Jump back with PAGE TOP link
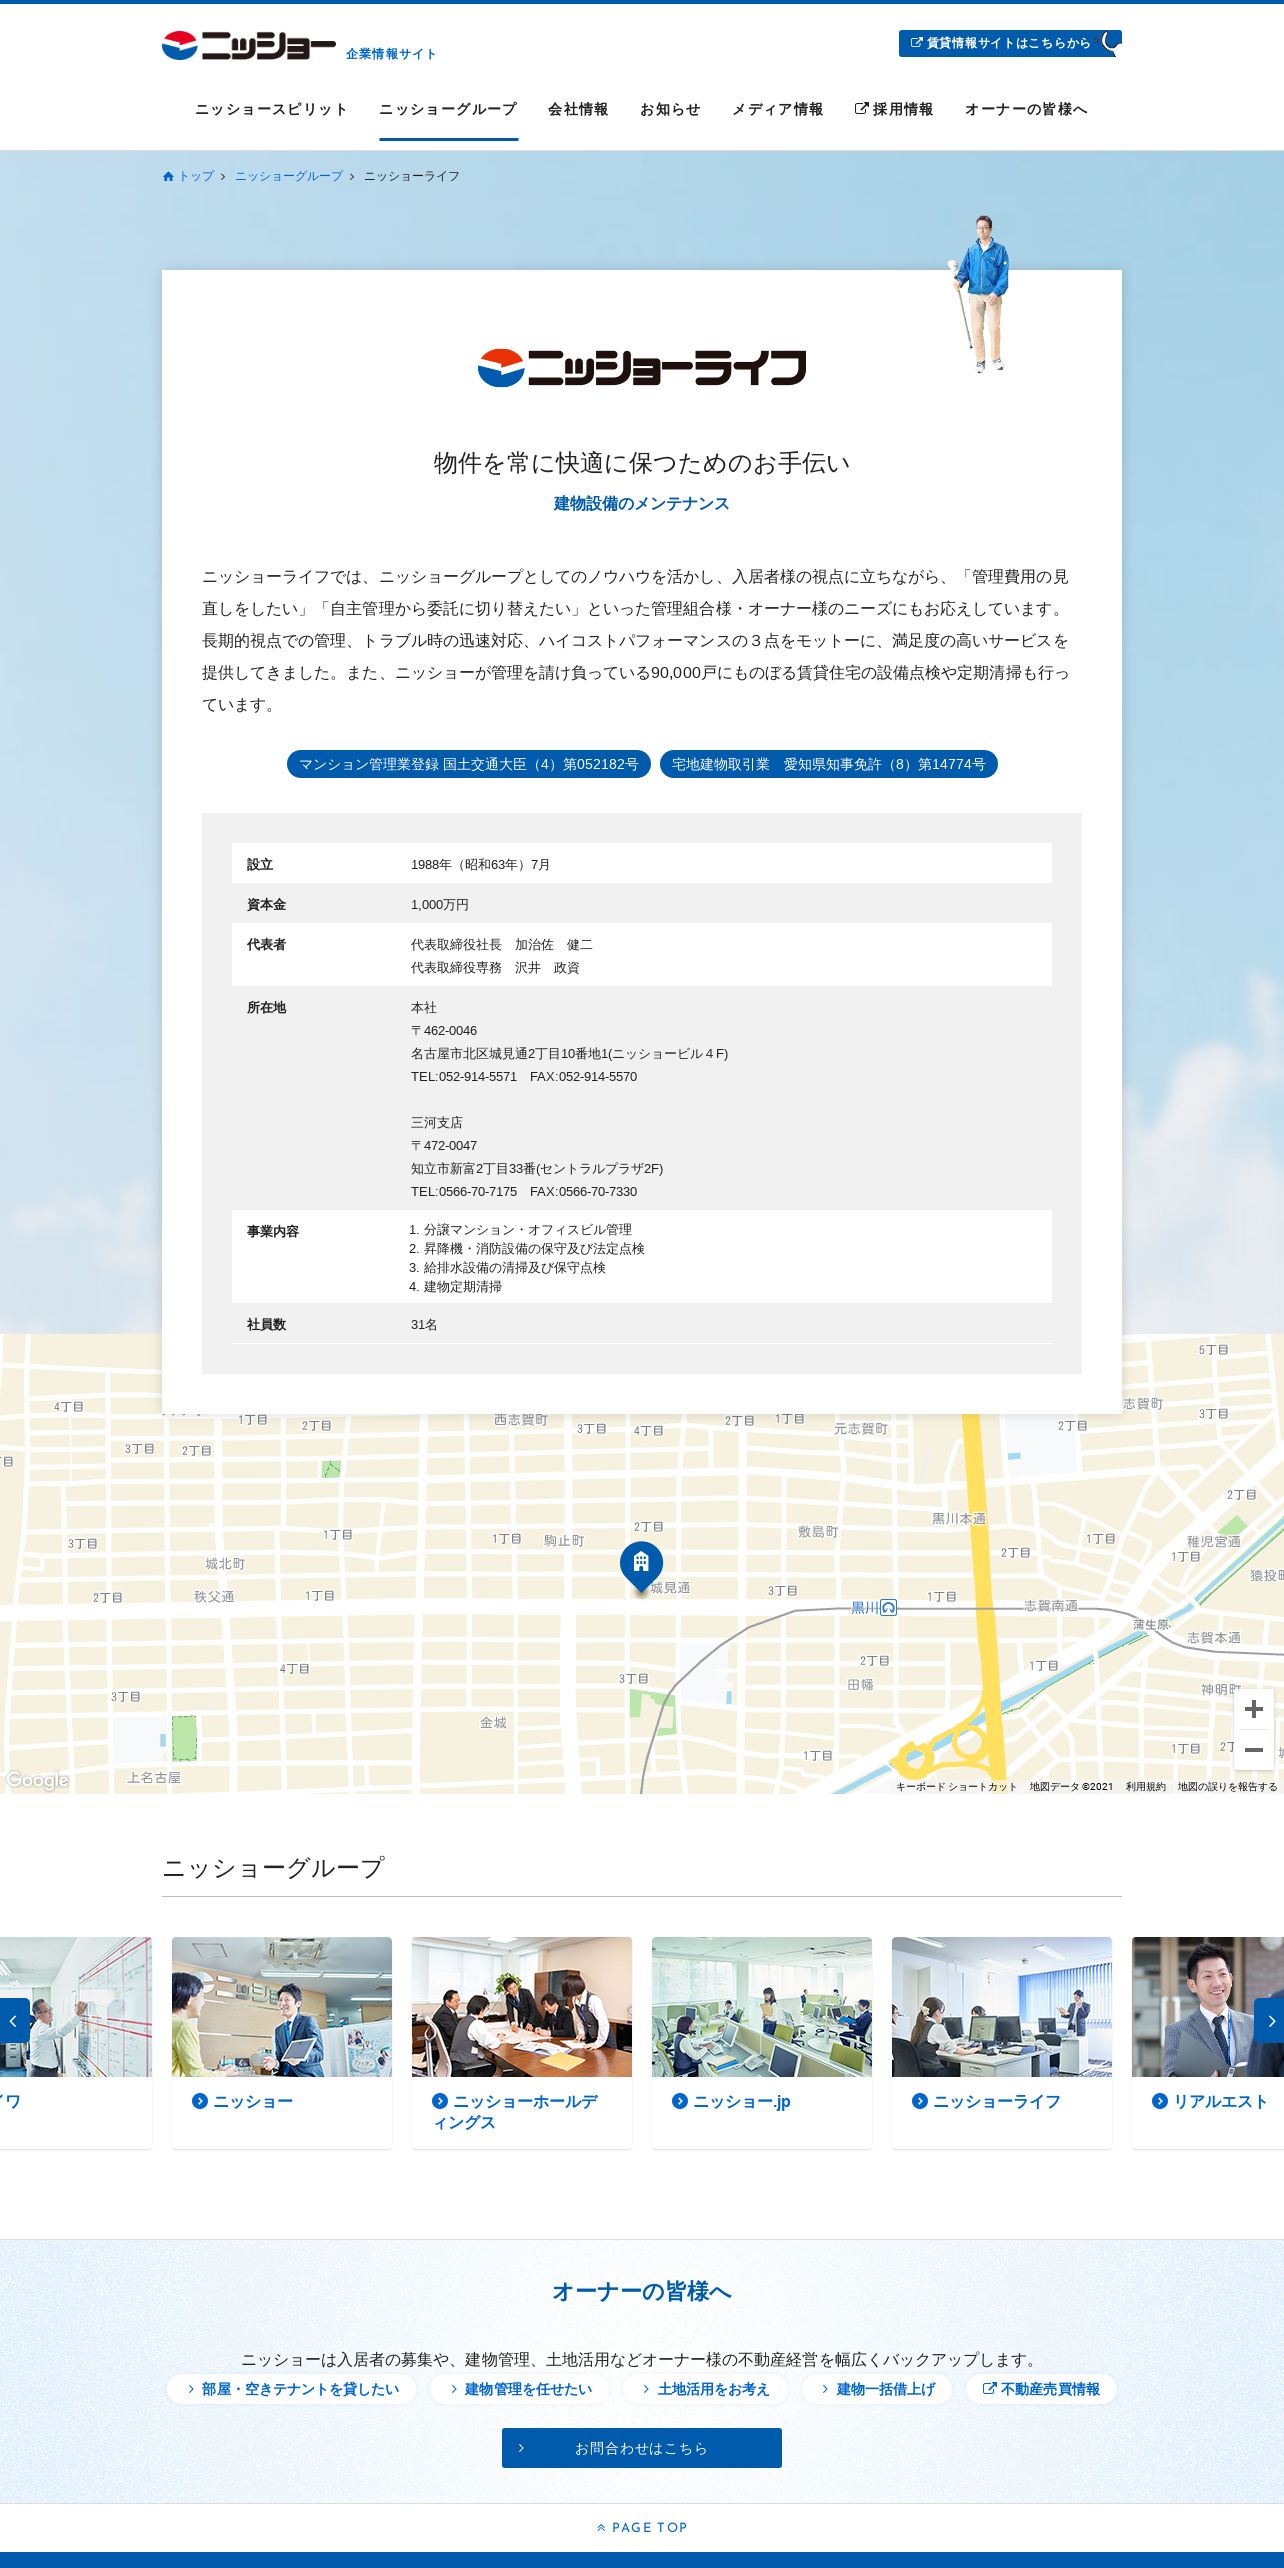Viewport: 1284px width, 2568px height. [x=642, y=2527]
